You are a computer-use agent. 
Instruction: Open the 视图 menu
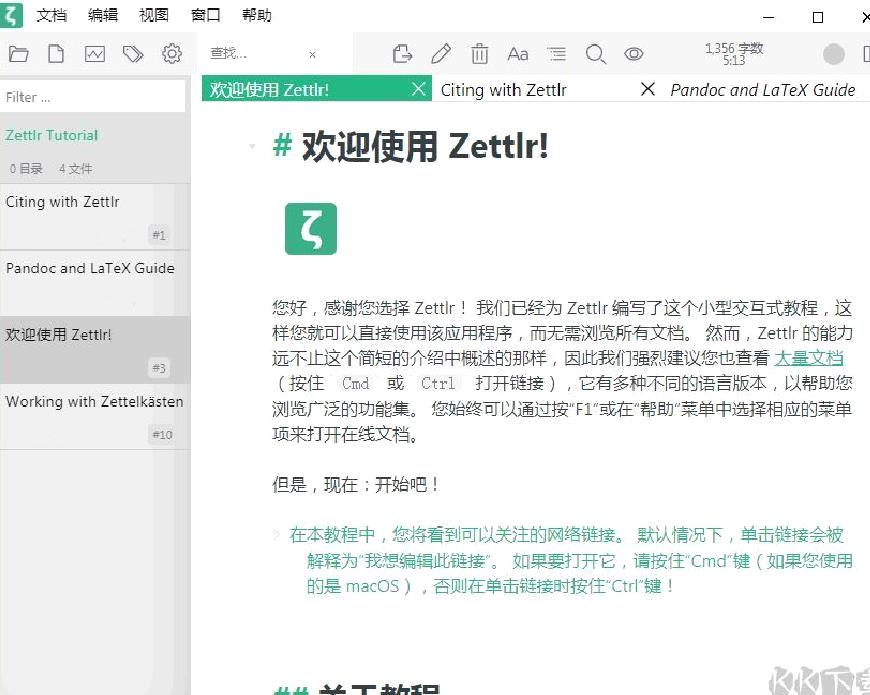tap(154, 15)
